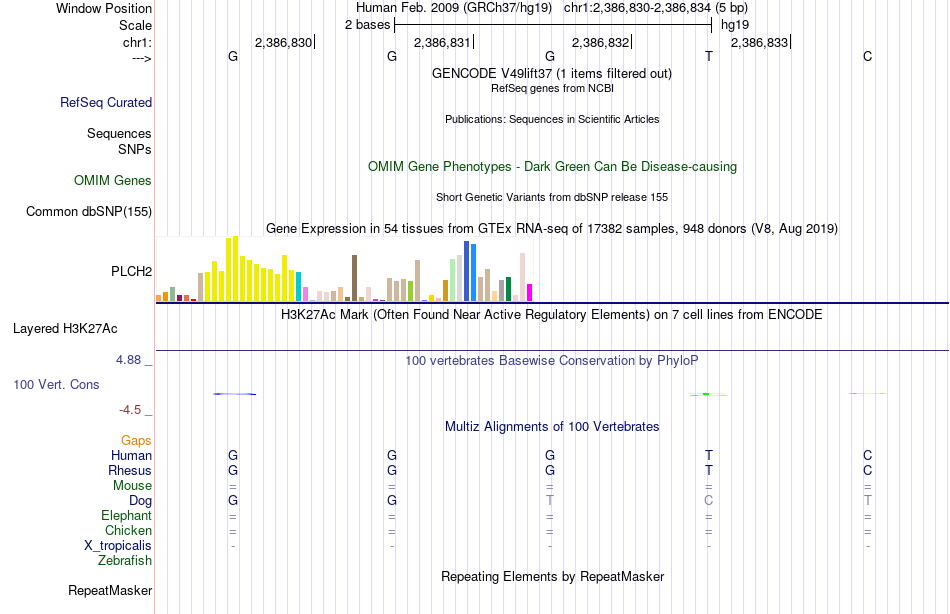The image size is (950, 614).
Task: Click the chr1:2,386,830-2,386,834 (5 bp) position text
Action: click(x=656, y=8)
